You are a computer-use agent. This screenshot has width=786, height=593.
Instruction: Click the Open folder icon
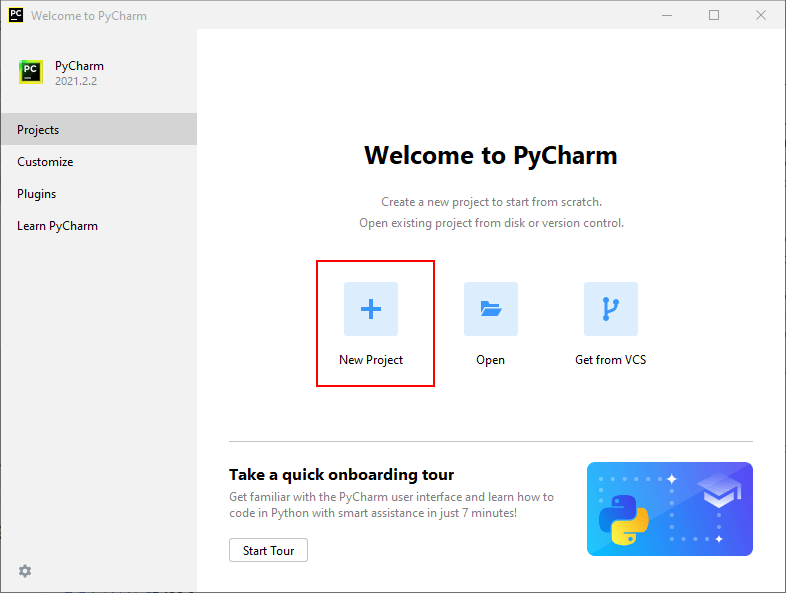point(490,309)
